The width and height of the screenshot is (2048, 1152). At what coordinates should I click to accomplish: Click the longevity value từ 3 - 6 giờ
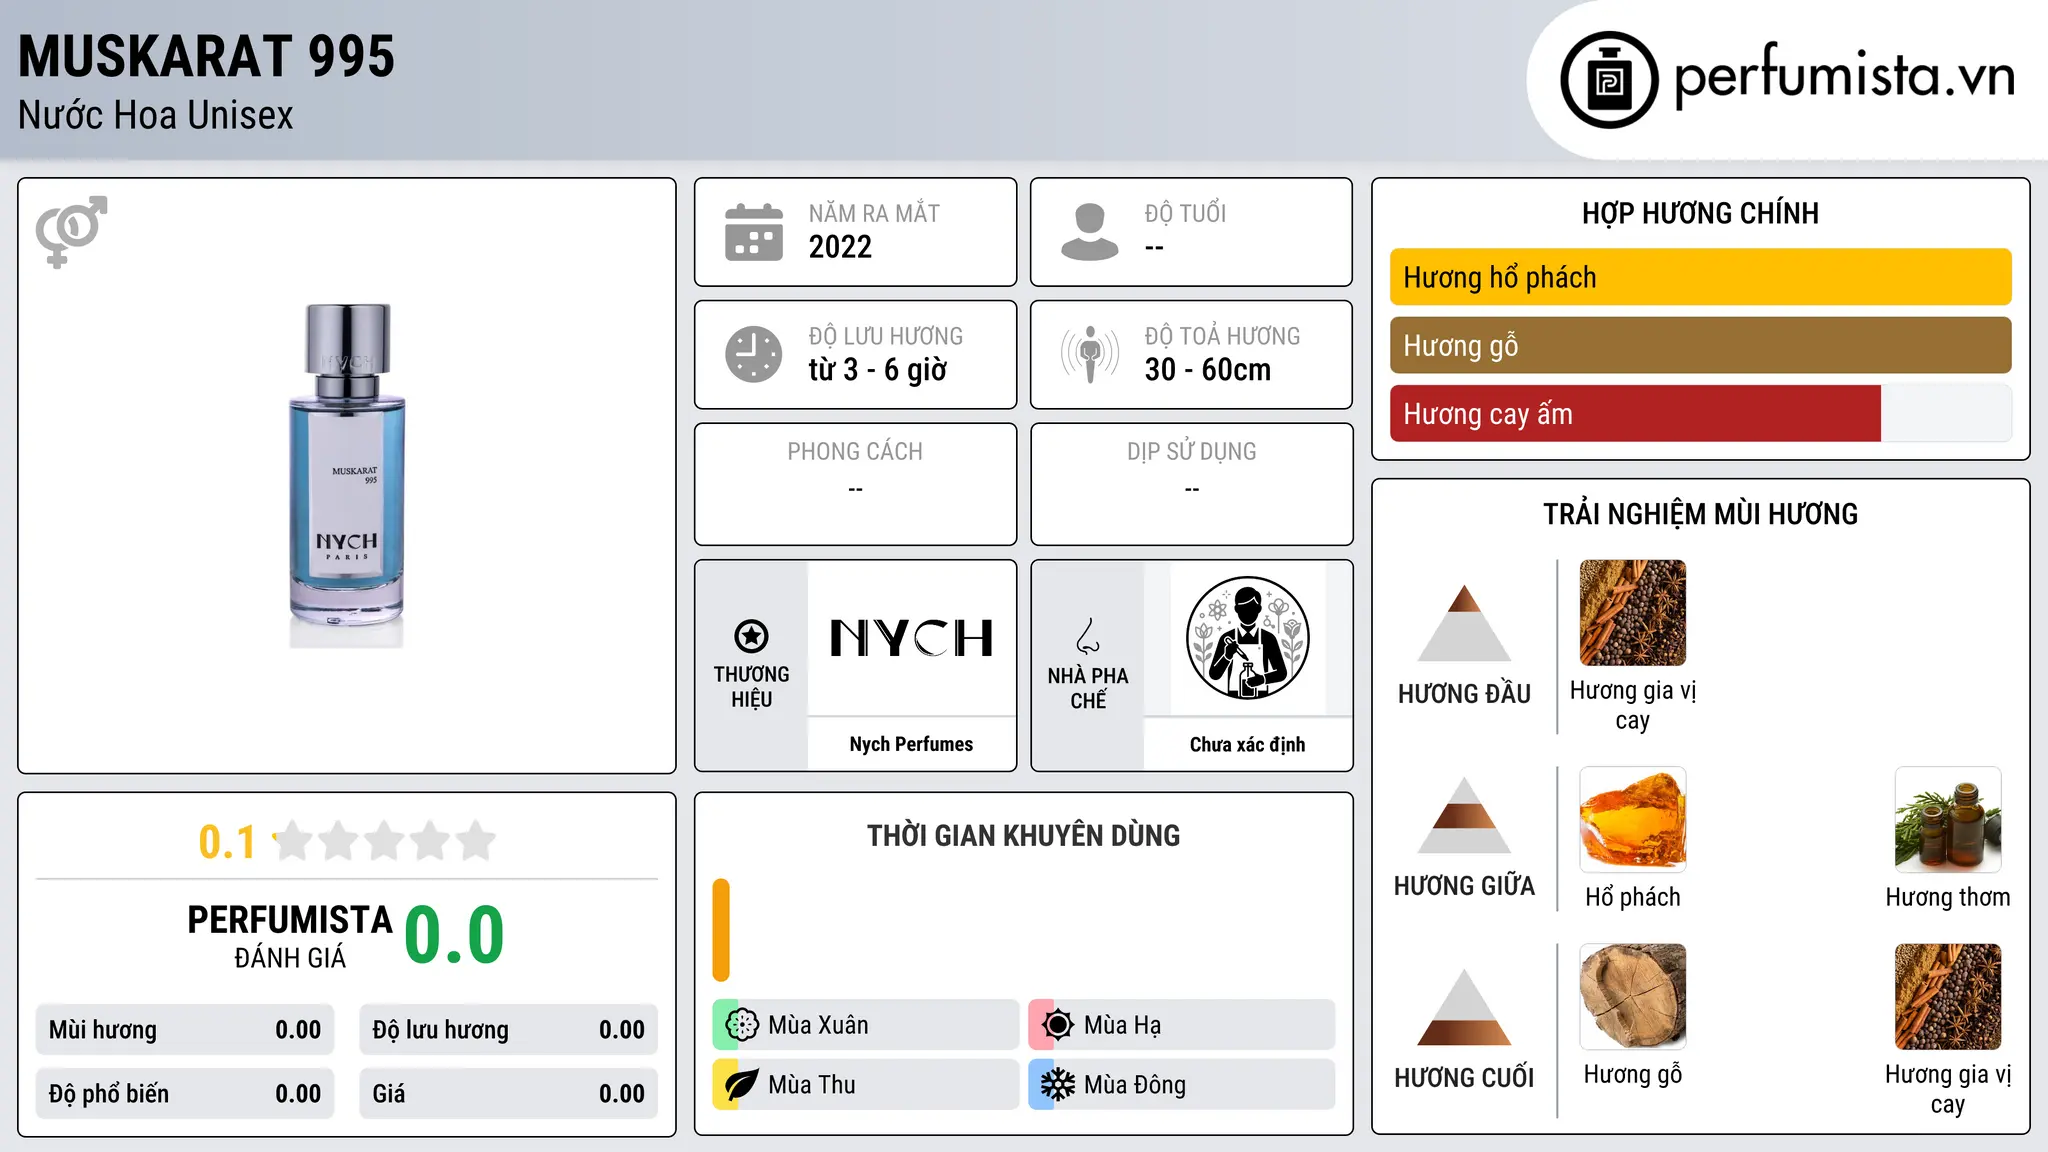click(x=877, y=369)
